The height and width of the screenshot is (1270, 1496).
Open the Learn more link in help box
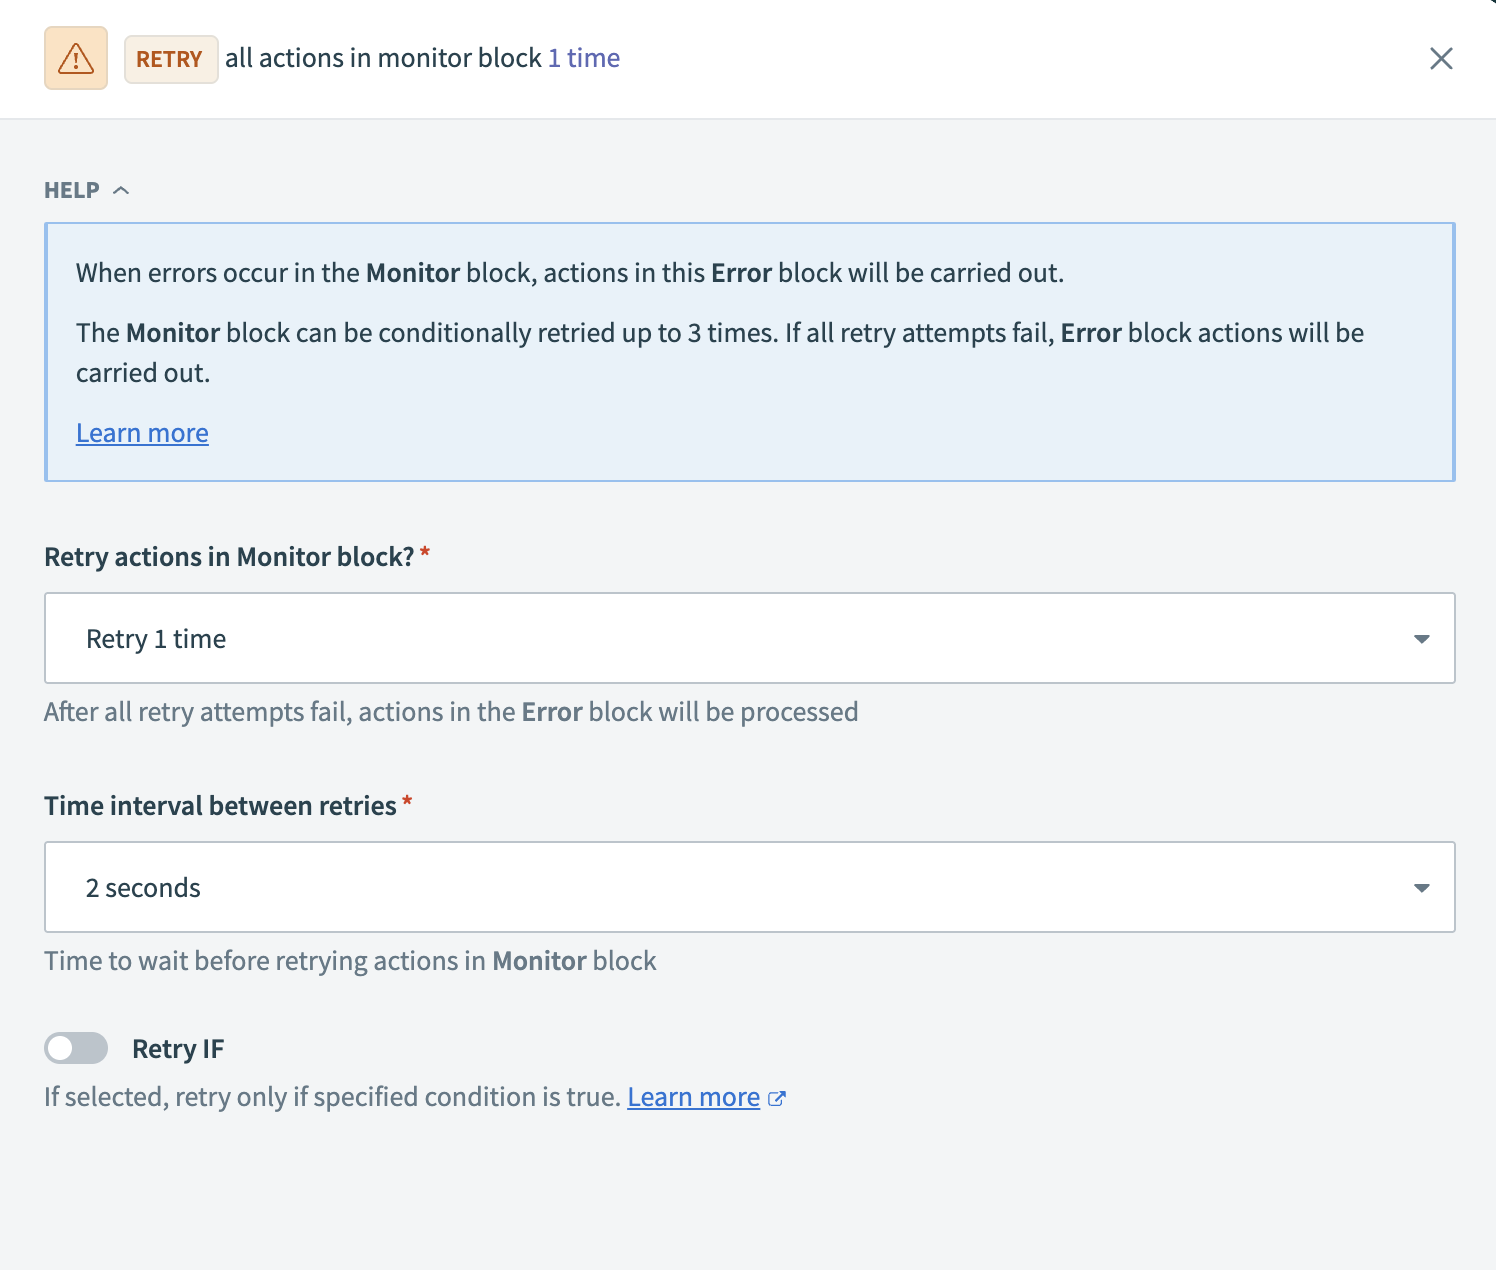pos(142,432)
